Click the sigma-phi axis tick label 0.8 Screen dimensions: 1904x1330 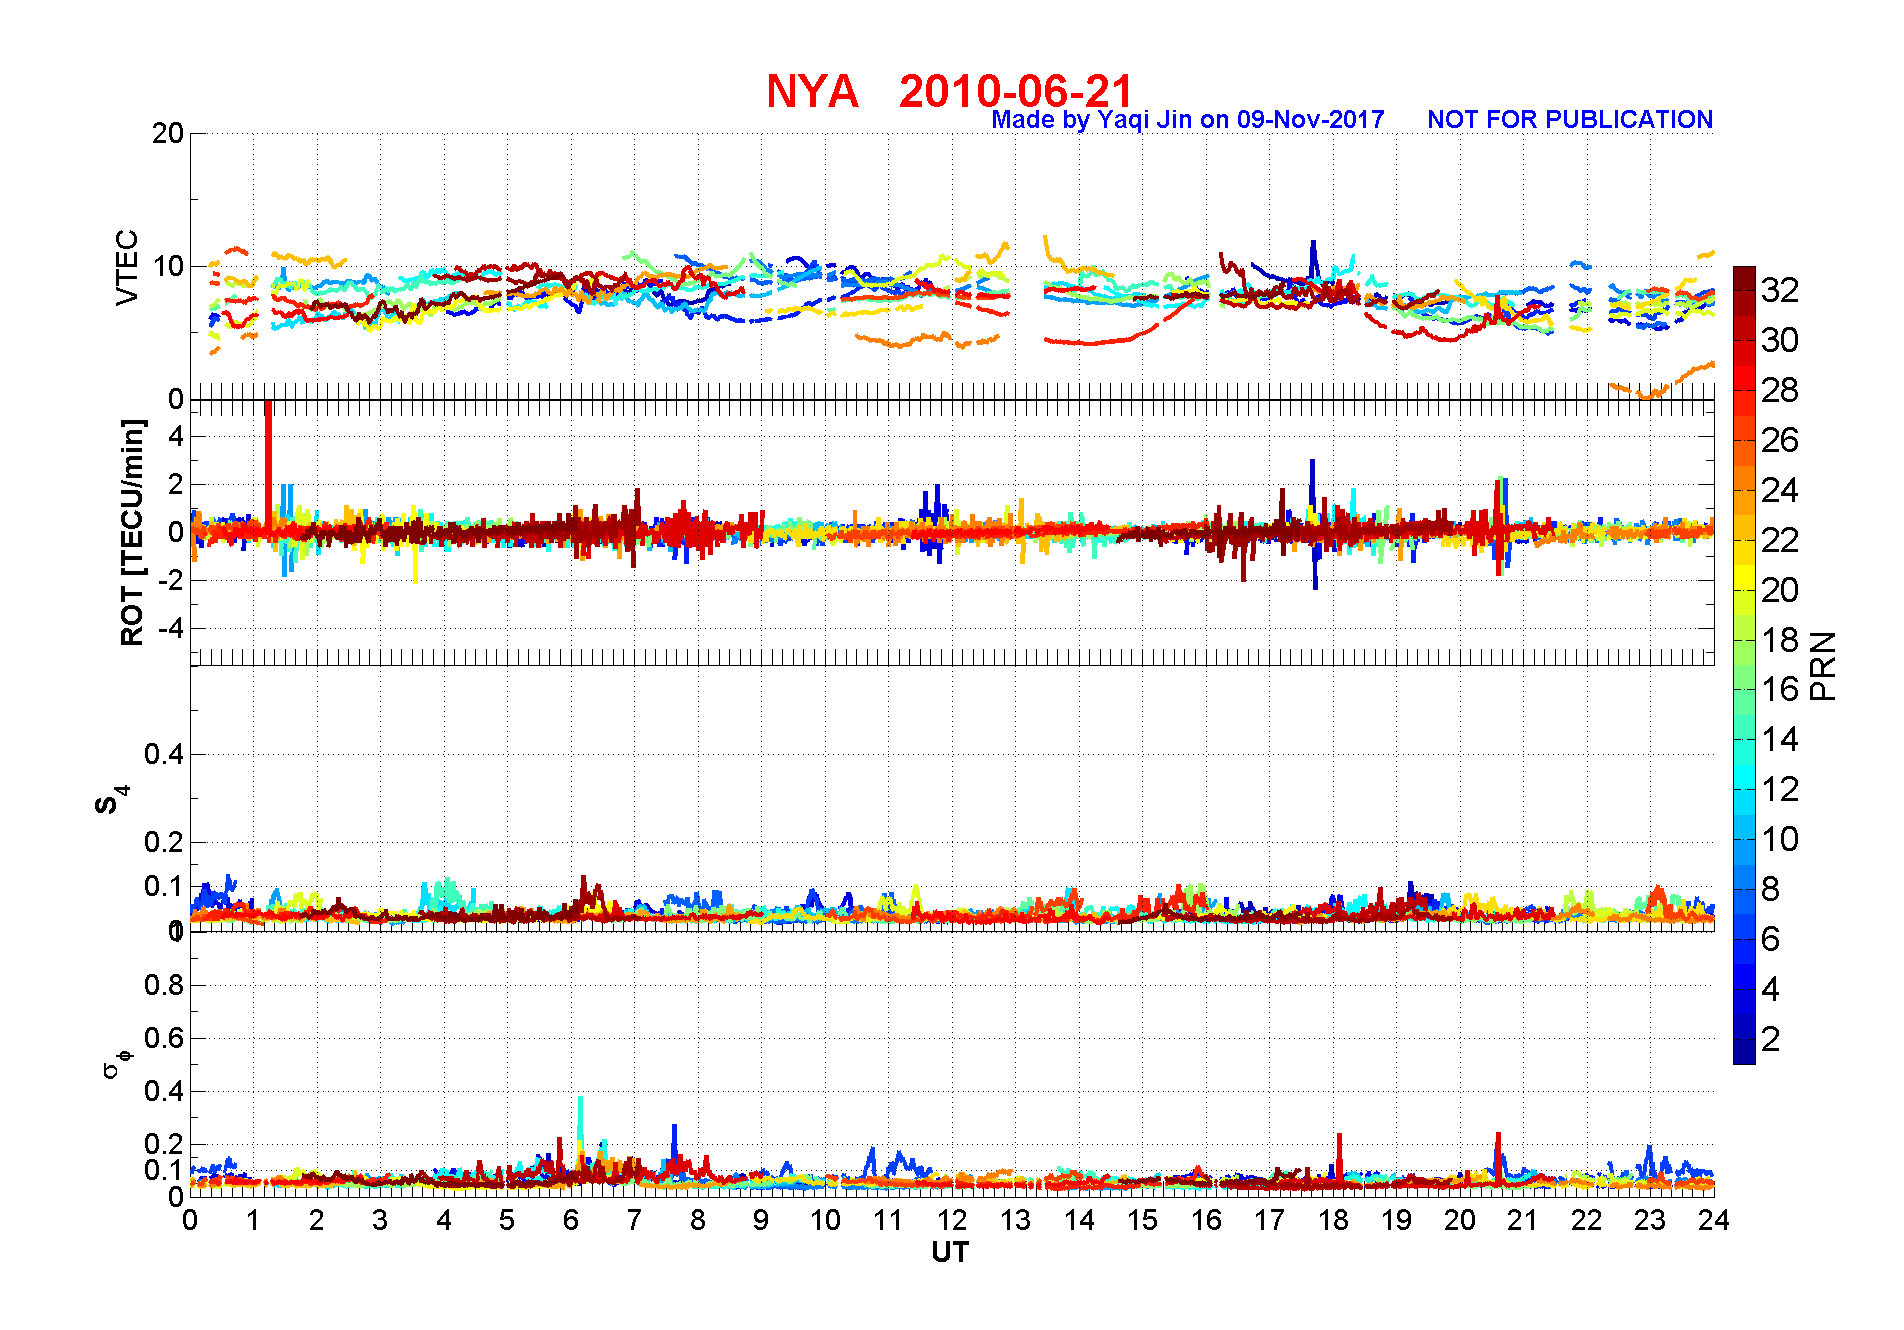[165, 985]
